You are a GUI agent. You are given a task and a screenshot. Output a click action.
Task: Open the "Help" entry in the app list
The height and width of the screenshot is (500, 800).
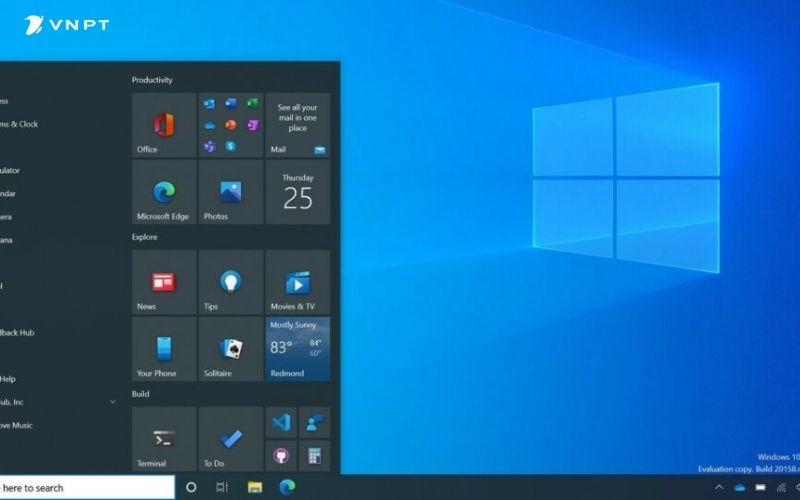pyautogui.click(x=8, y=379)
